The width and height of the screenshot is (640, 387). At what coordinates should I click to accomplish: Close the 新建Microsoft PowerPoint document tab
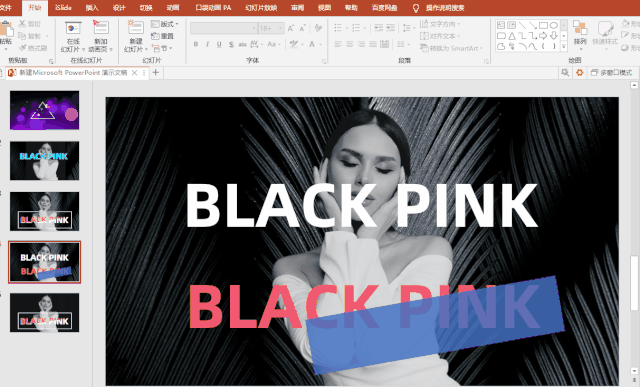point(134,73)
